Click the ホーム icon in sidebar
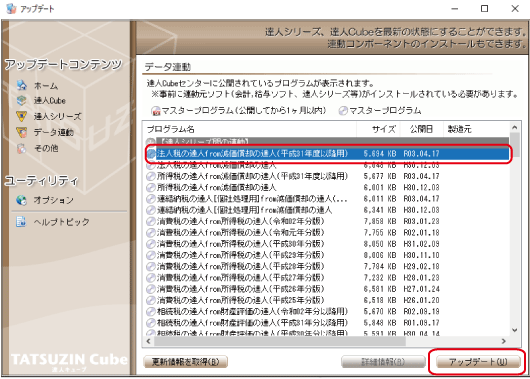The height and width of the screenshot is (379, 530). tap(22, 85)
